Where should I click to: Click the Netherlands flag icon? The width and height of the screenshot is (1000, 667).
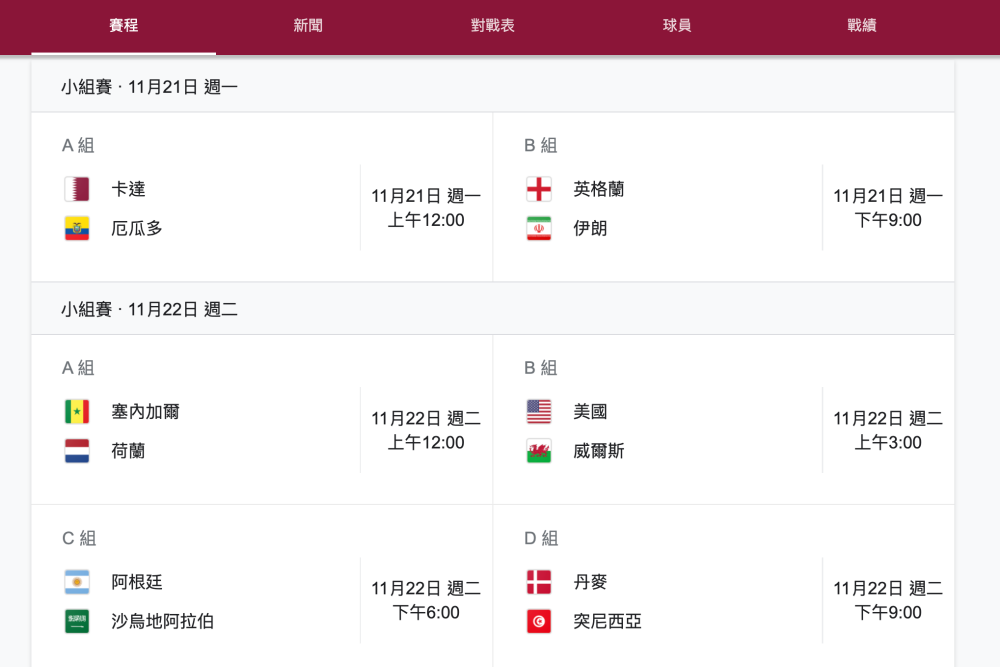[x=77, y=451]
